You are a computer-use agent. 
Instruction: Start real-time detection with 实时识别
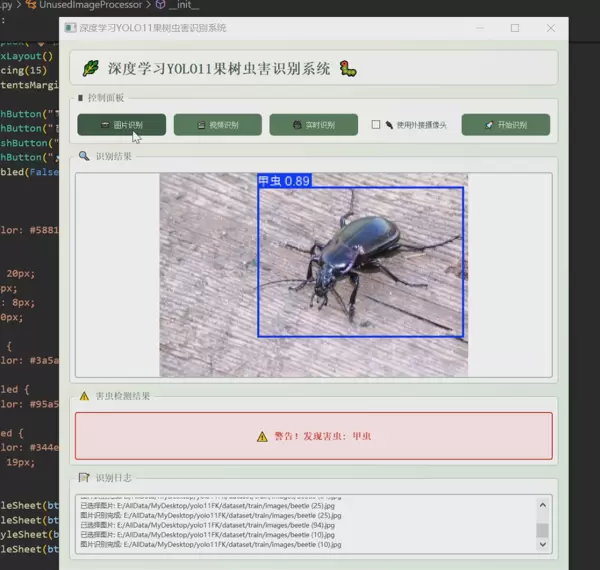(x=313, y=125)
